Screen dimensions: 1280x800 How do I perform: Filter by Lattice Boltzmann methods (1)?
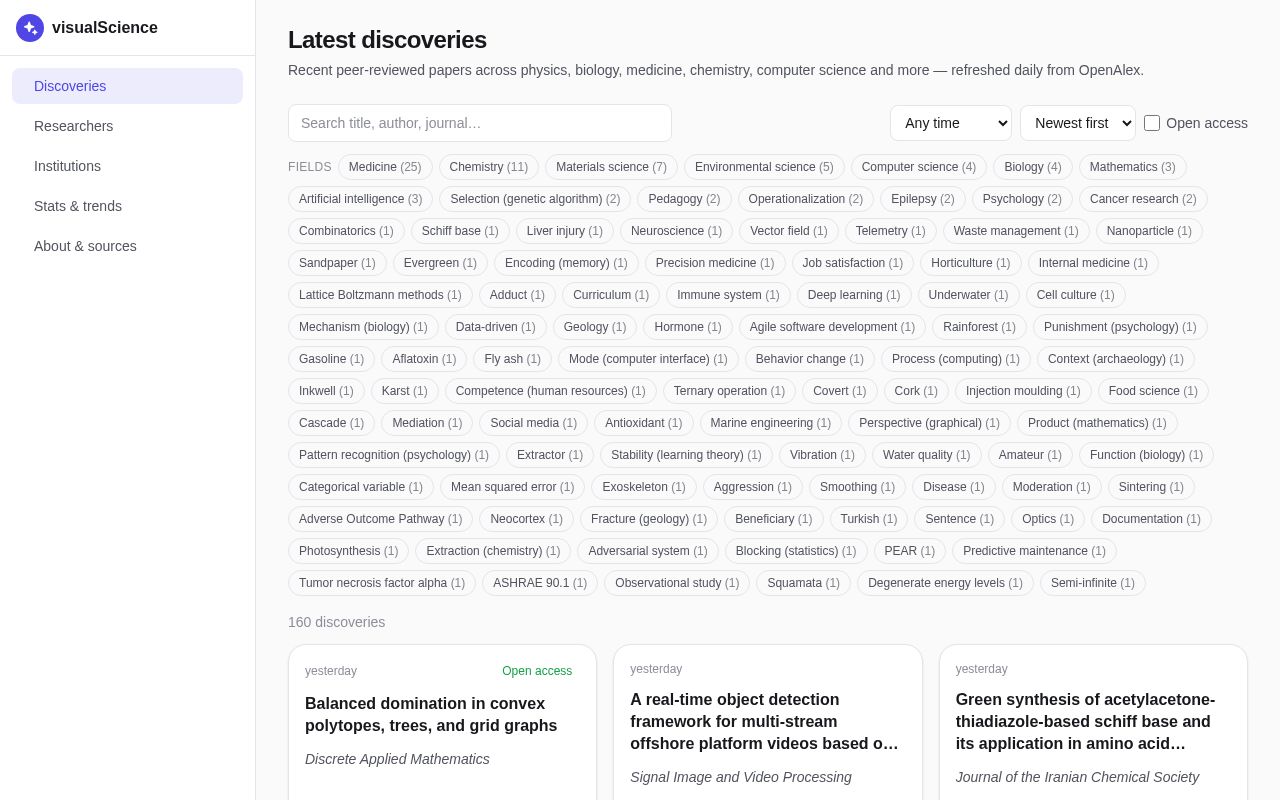[x=380, y=295]
